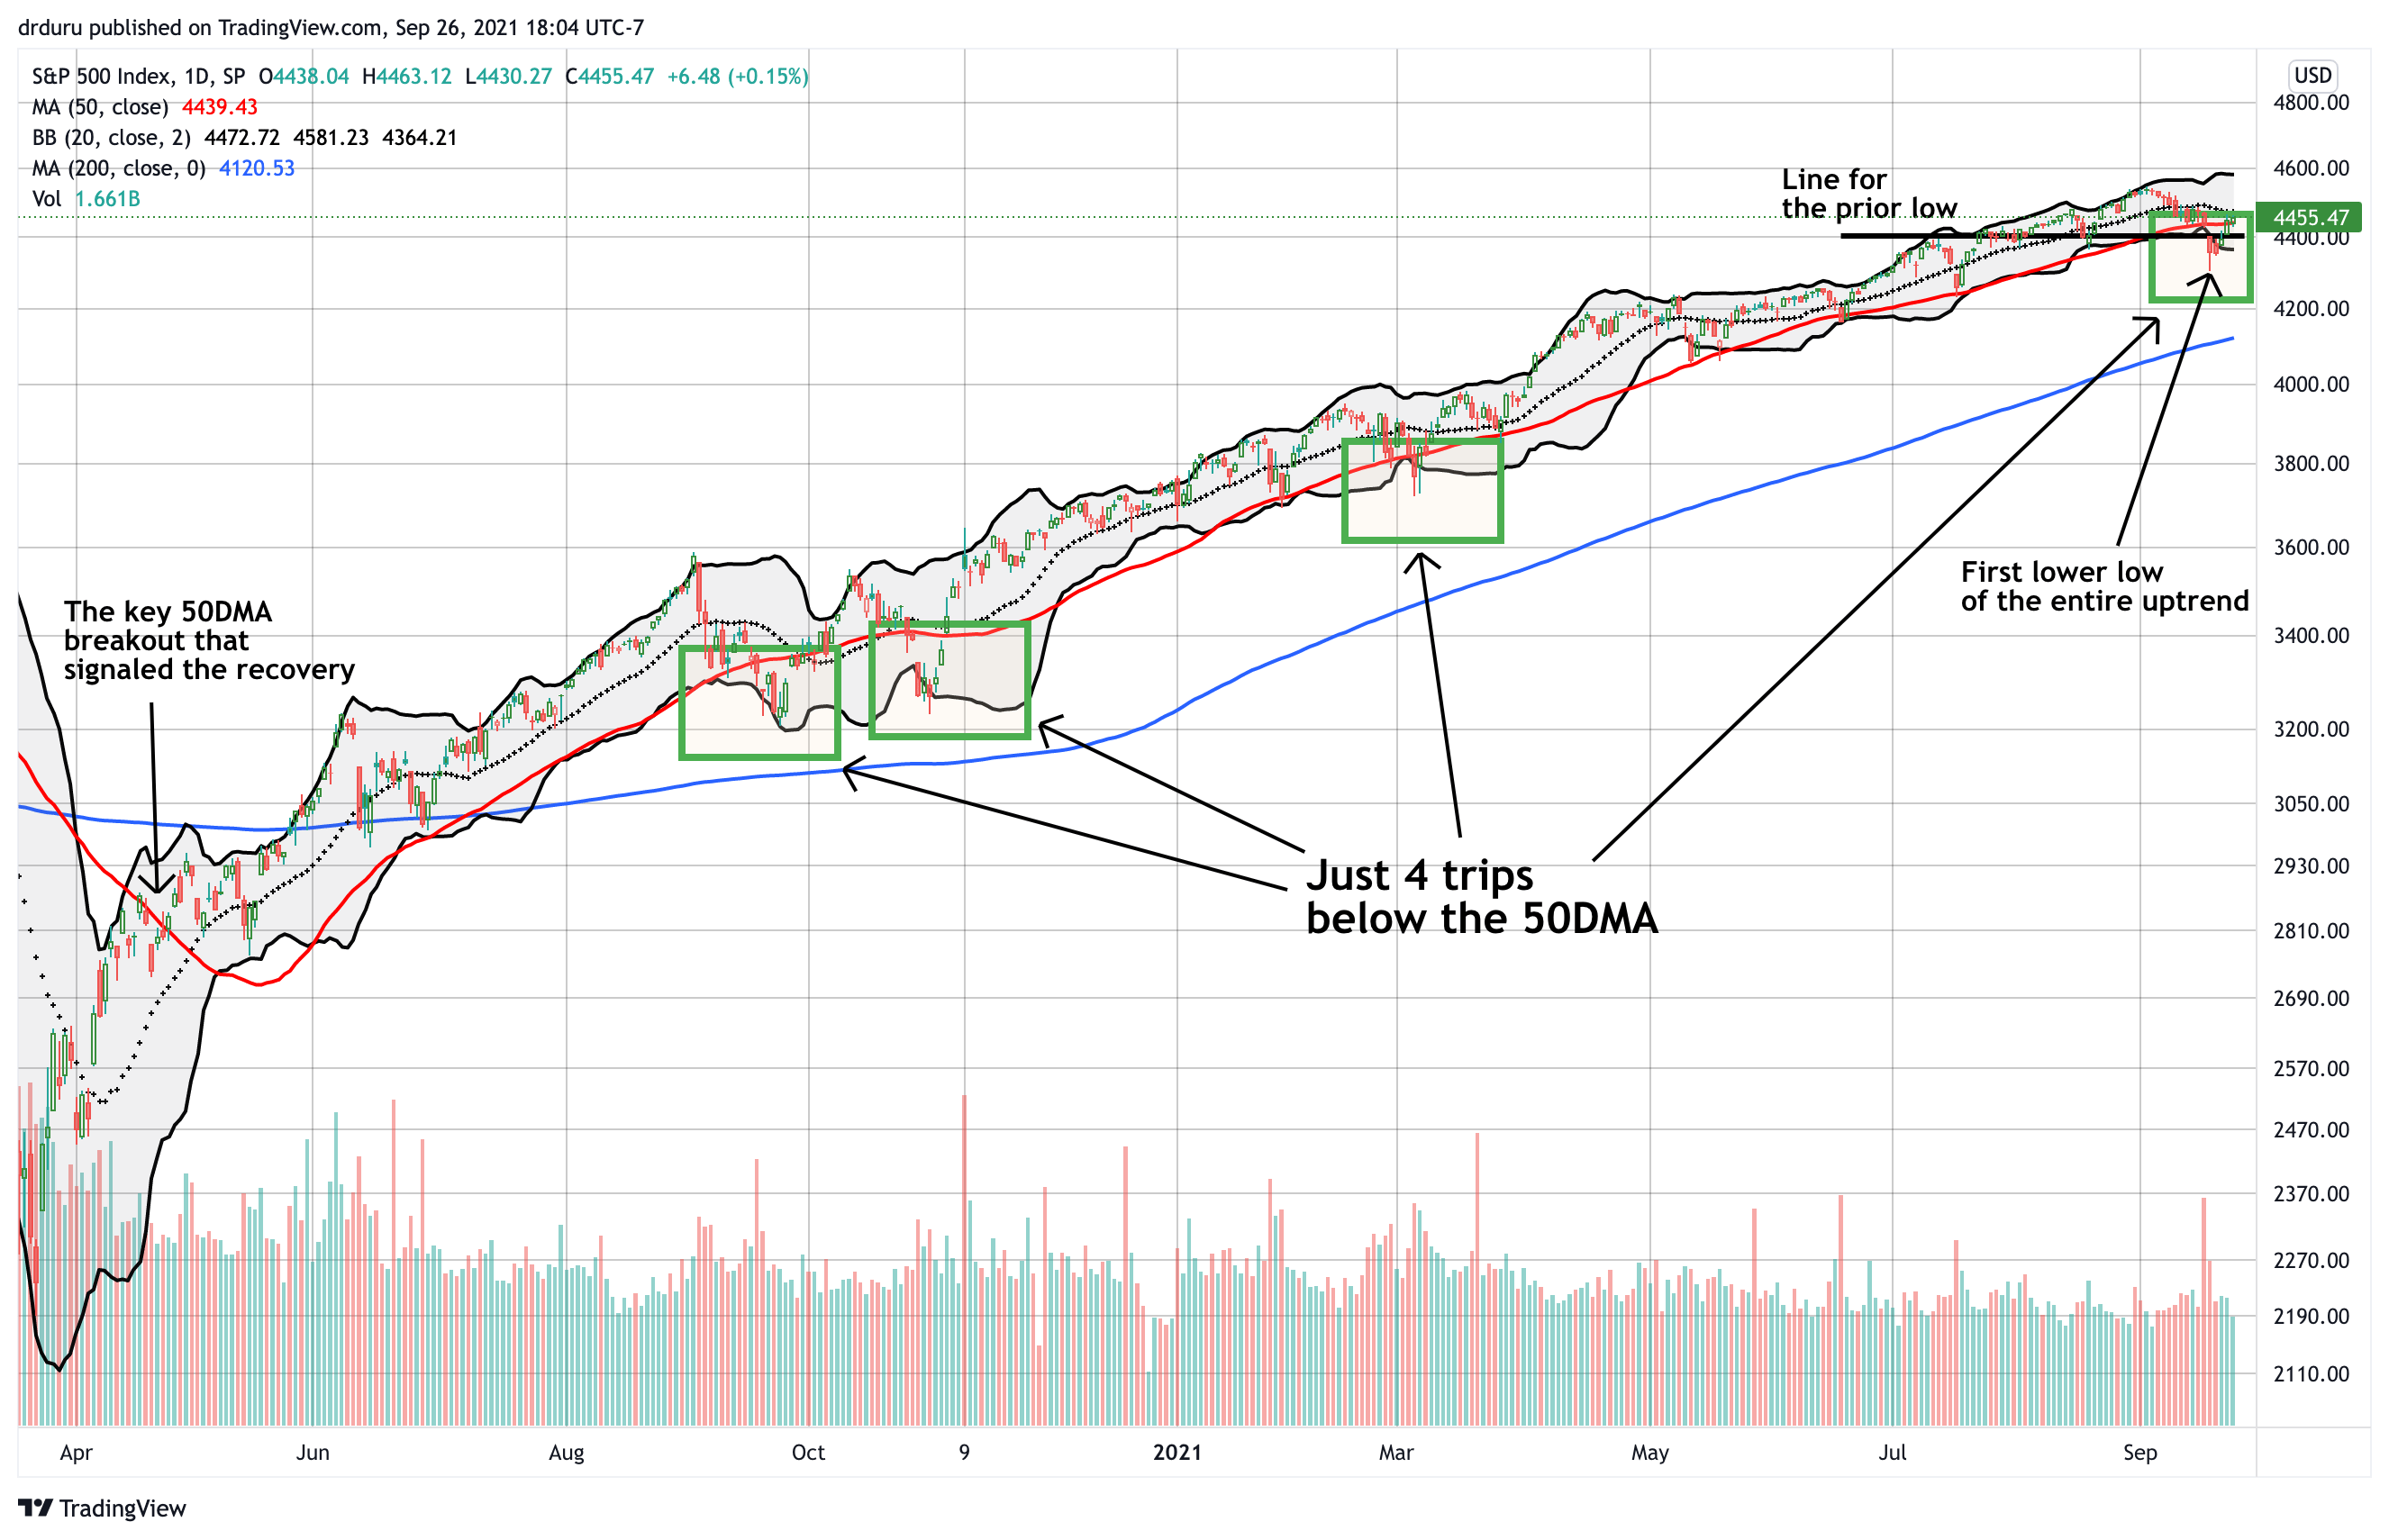This screenshot has height=1540, width=2389.
Task: Click the 4000.00 price axis label
Action: (2310, 384)
